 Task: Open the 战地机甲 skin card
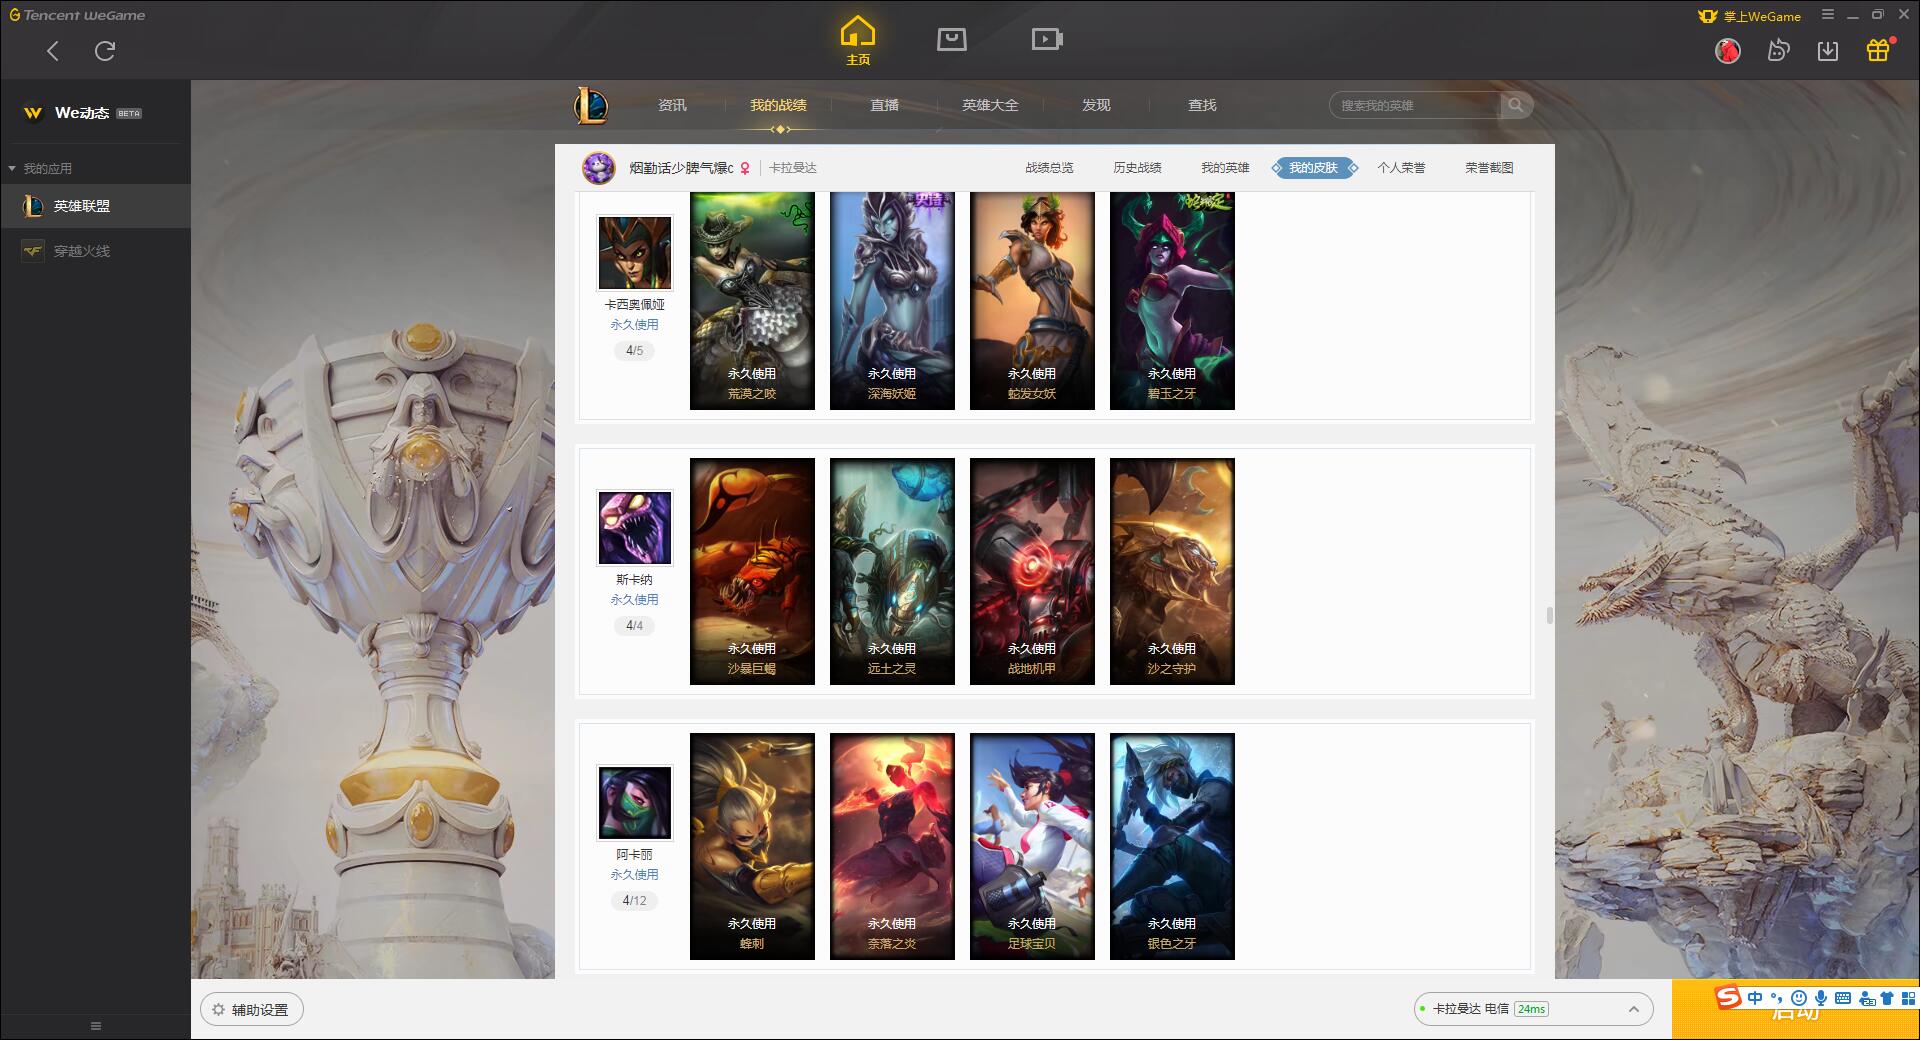click(1032, 572)
